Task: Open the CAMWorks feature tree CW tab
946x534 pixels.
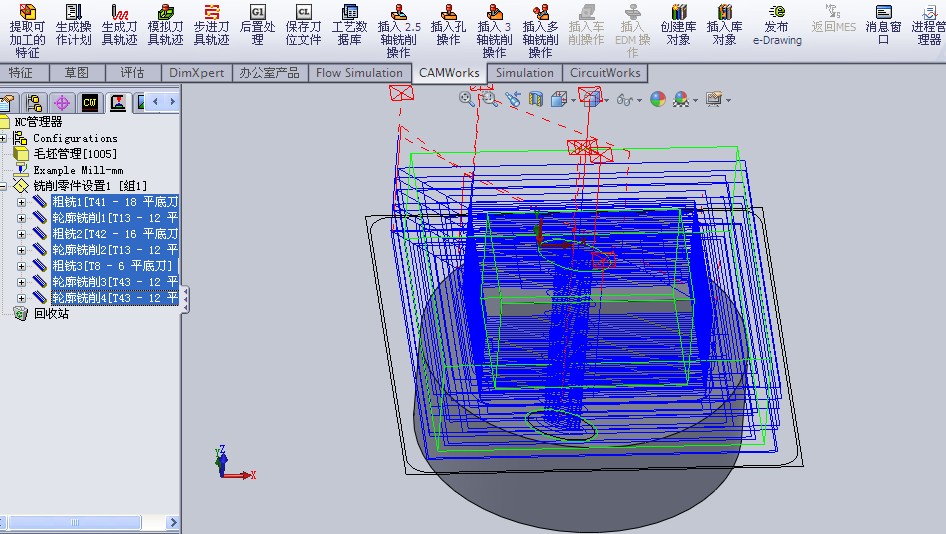Action: point(90,103)
